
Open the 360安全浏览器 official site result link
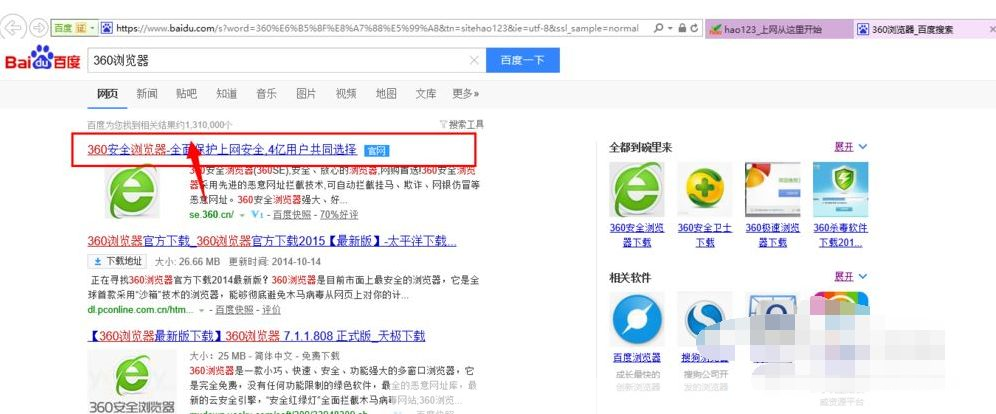coord(221,149)
